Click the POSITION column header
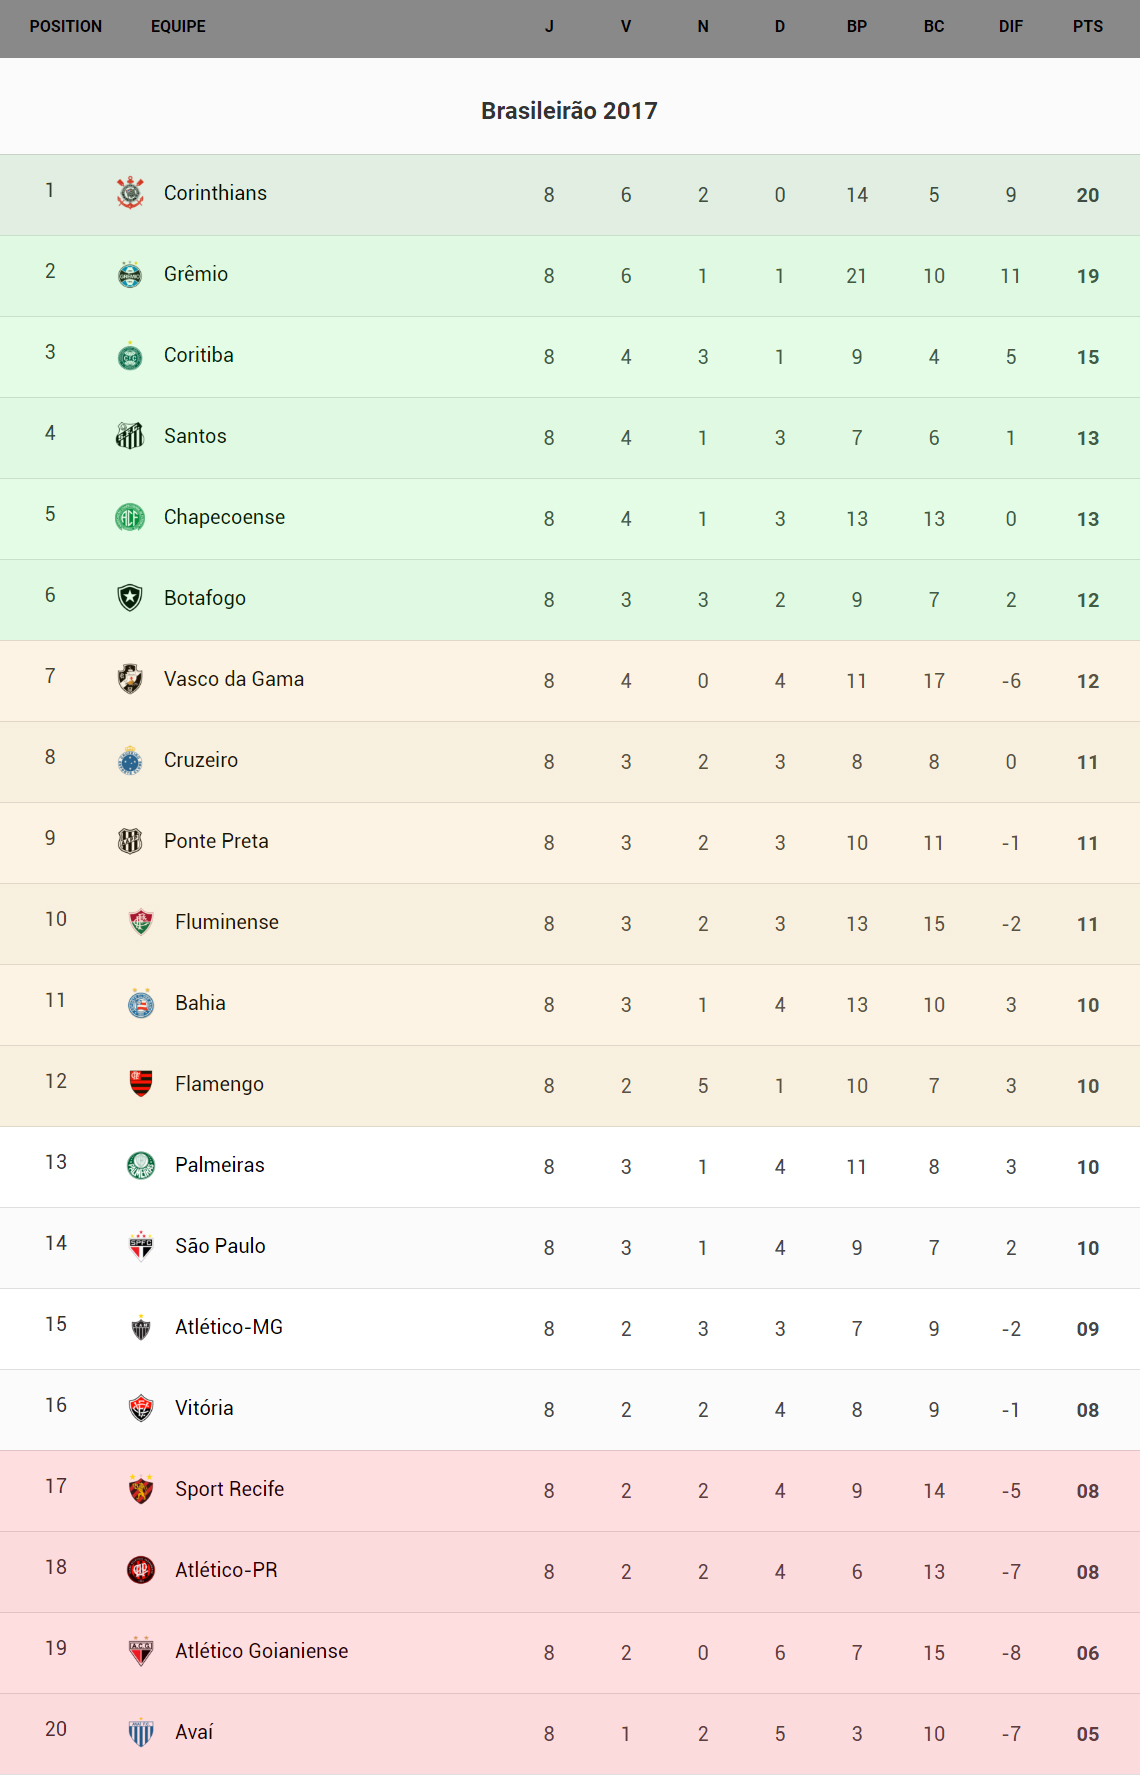The width and height of the screenshot is (1140, 1776). pos(66,27)
